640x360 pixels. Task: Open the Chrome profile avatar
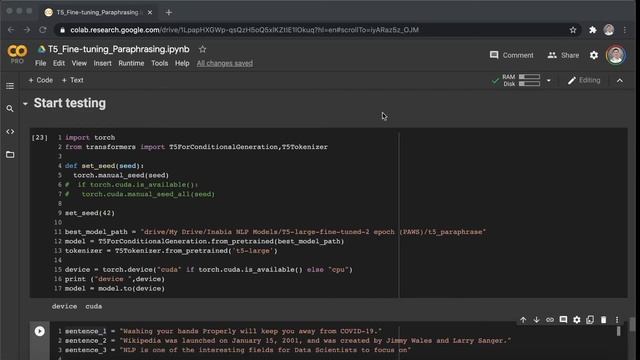coord(609,30)
